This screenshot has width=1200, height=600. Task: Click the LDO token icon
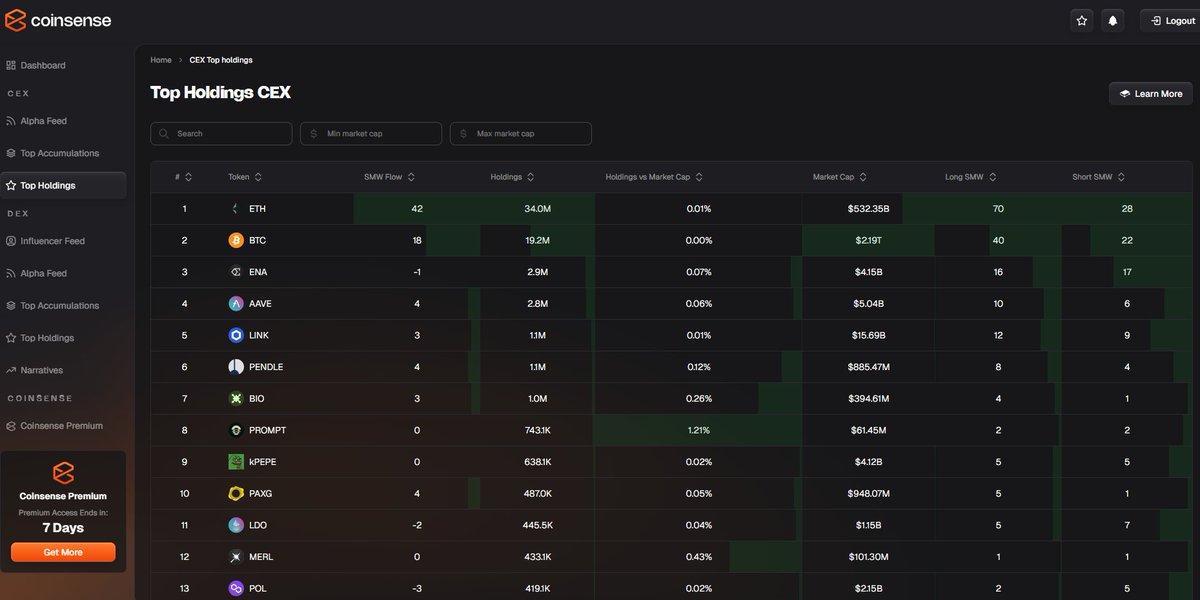coord(236,525)
